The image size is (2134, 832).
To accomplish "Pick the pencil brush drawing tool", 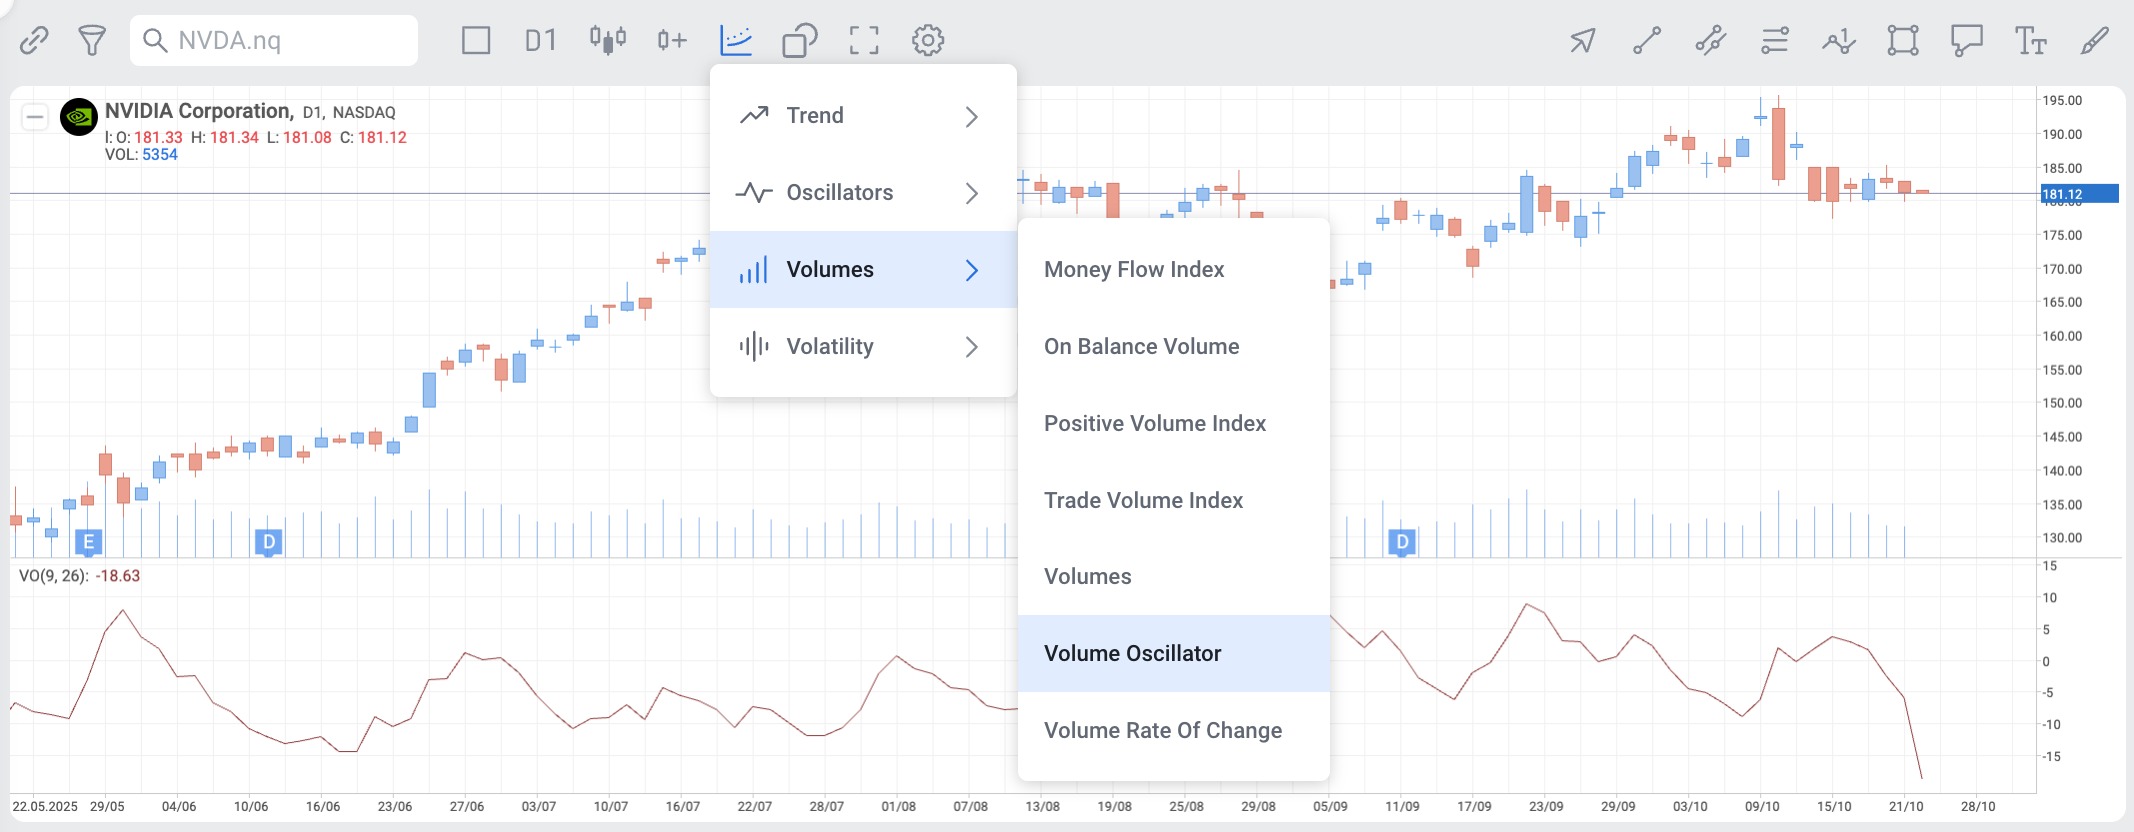I will click(x=2094, y=41).
